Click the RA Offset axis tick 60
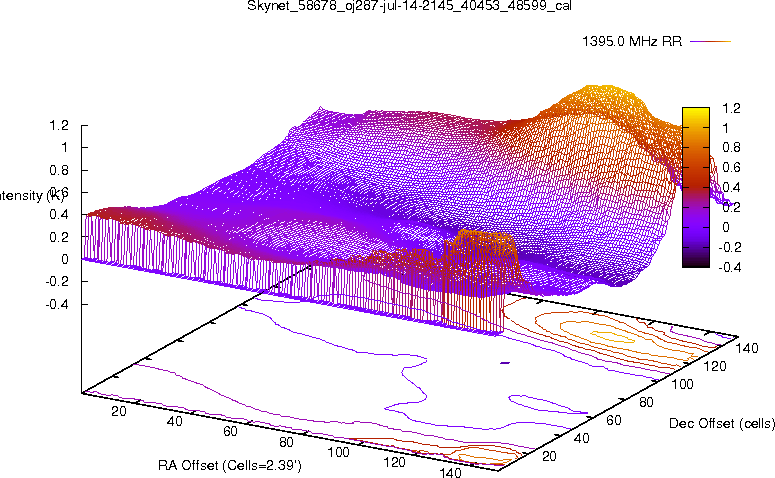 coord(230,432)
